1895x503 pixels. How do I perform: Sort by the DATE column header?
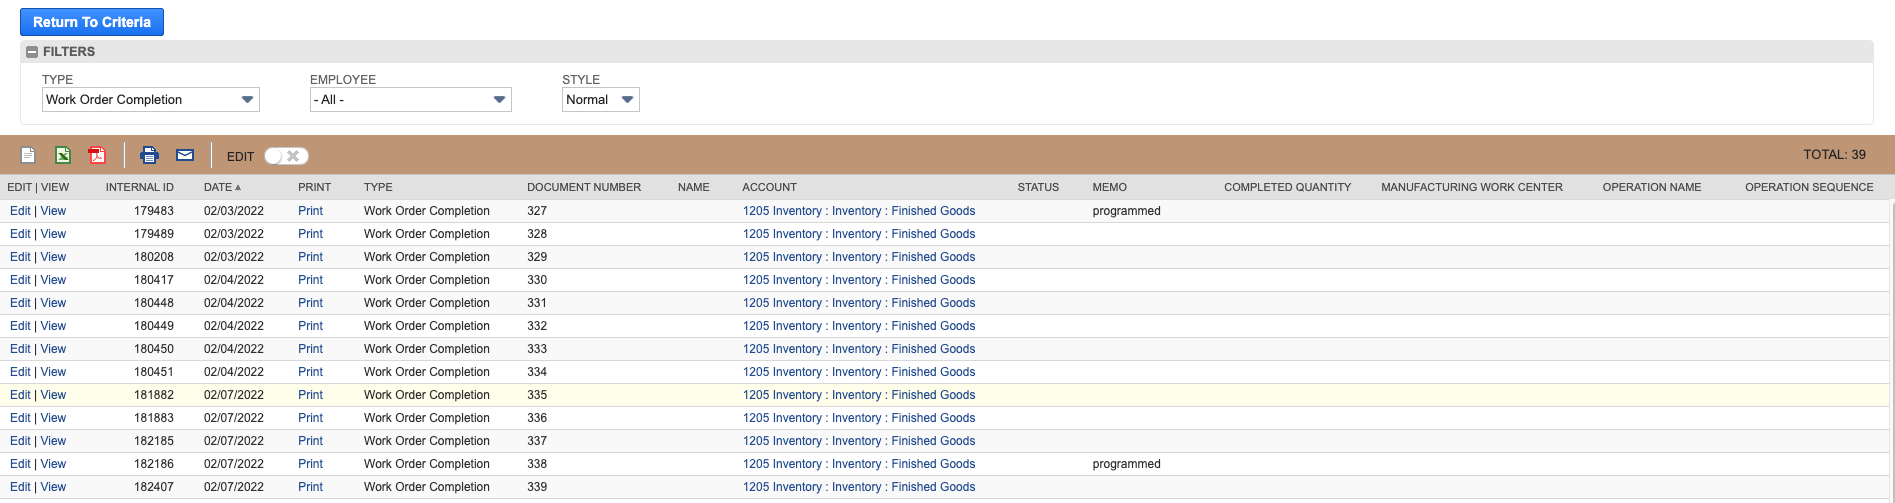pyautogui.click(x=222, y=187)
